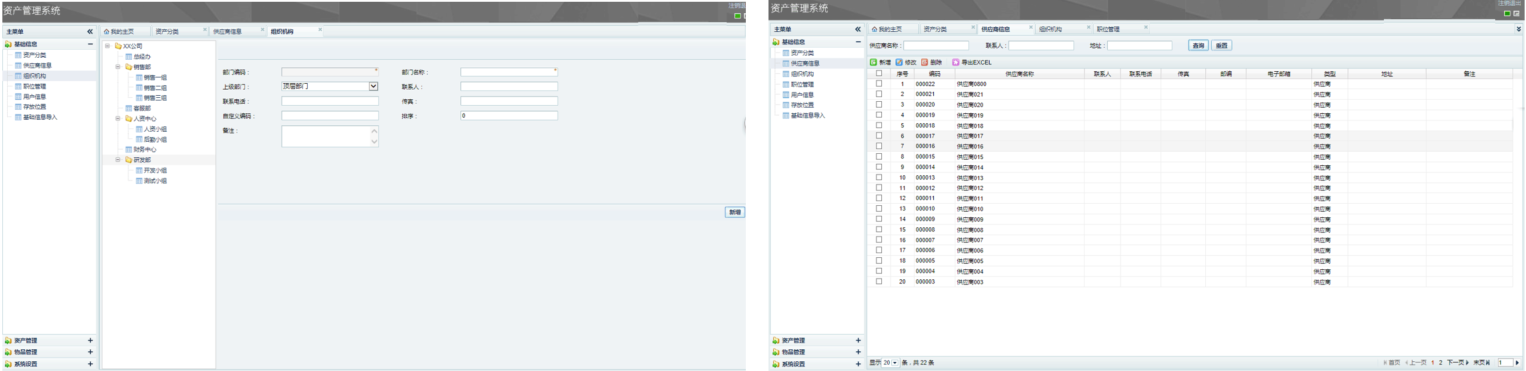The width and height of the screenshot is (1526, 371).
Task: Select 销售二组 node in organization tree
Action: tap(151, 87)
